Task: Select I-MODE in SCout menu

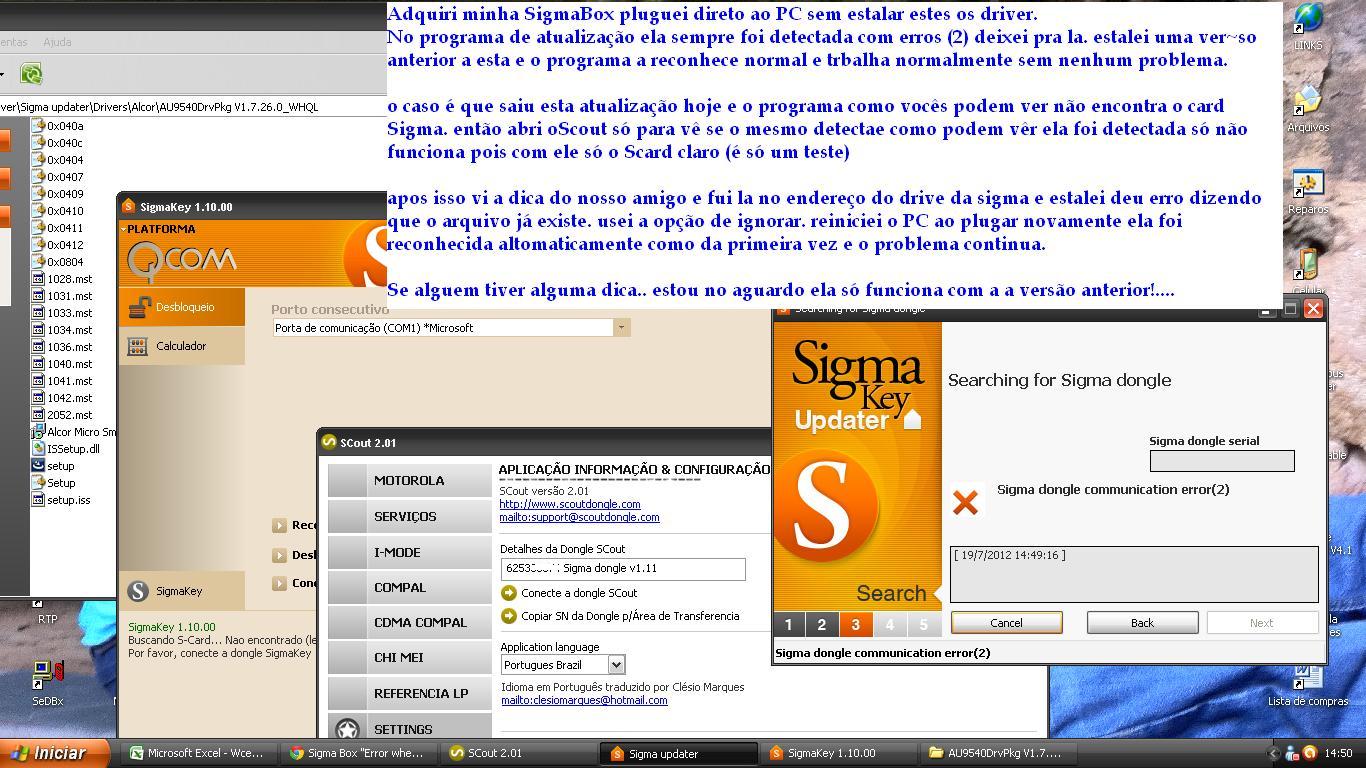Action: tap(410, 553)
